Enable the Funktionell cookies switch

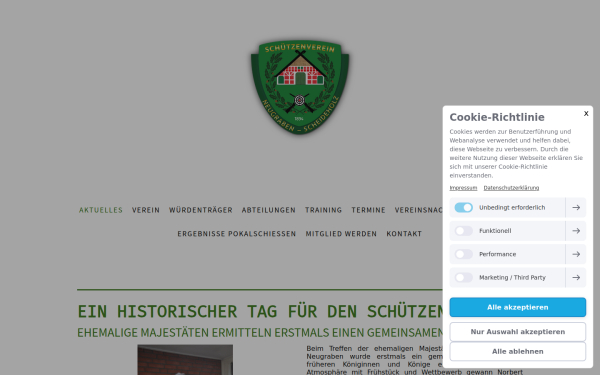tap(464, 231)
